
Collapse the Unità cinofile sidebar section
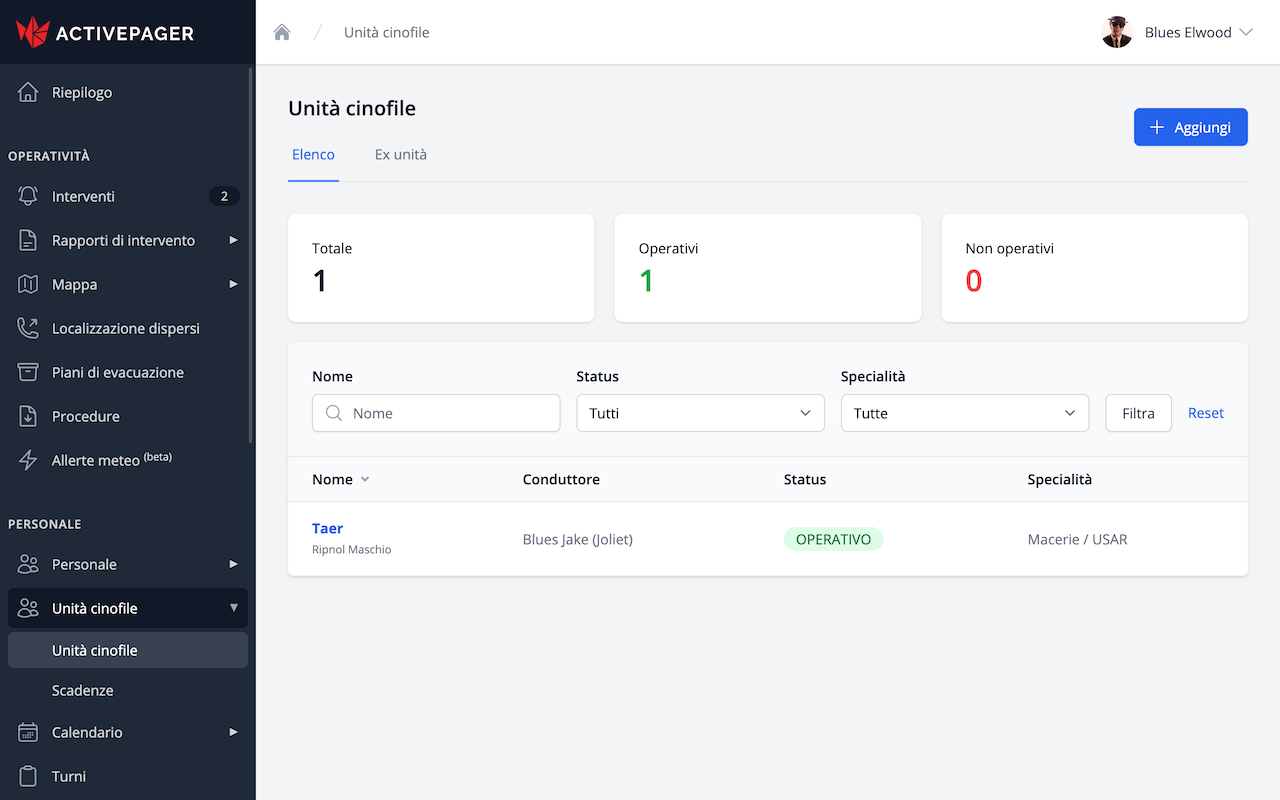(x=233, y=608)
